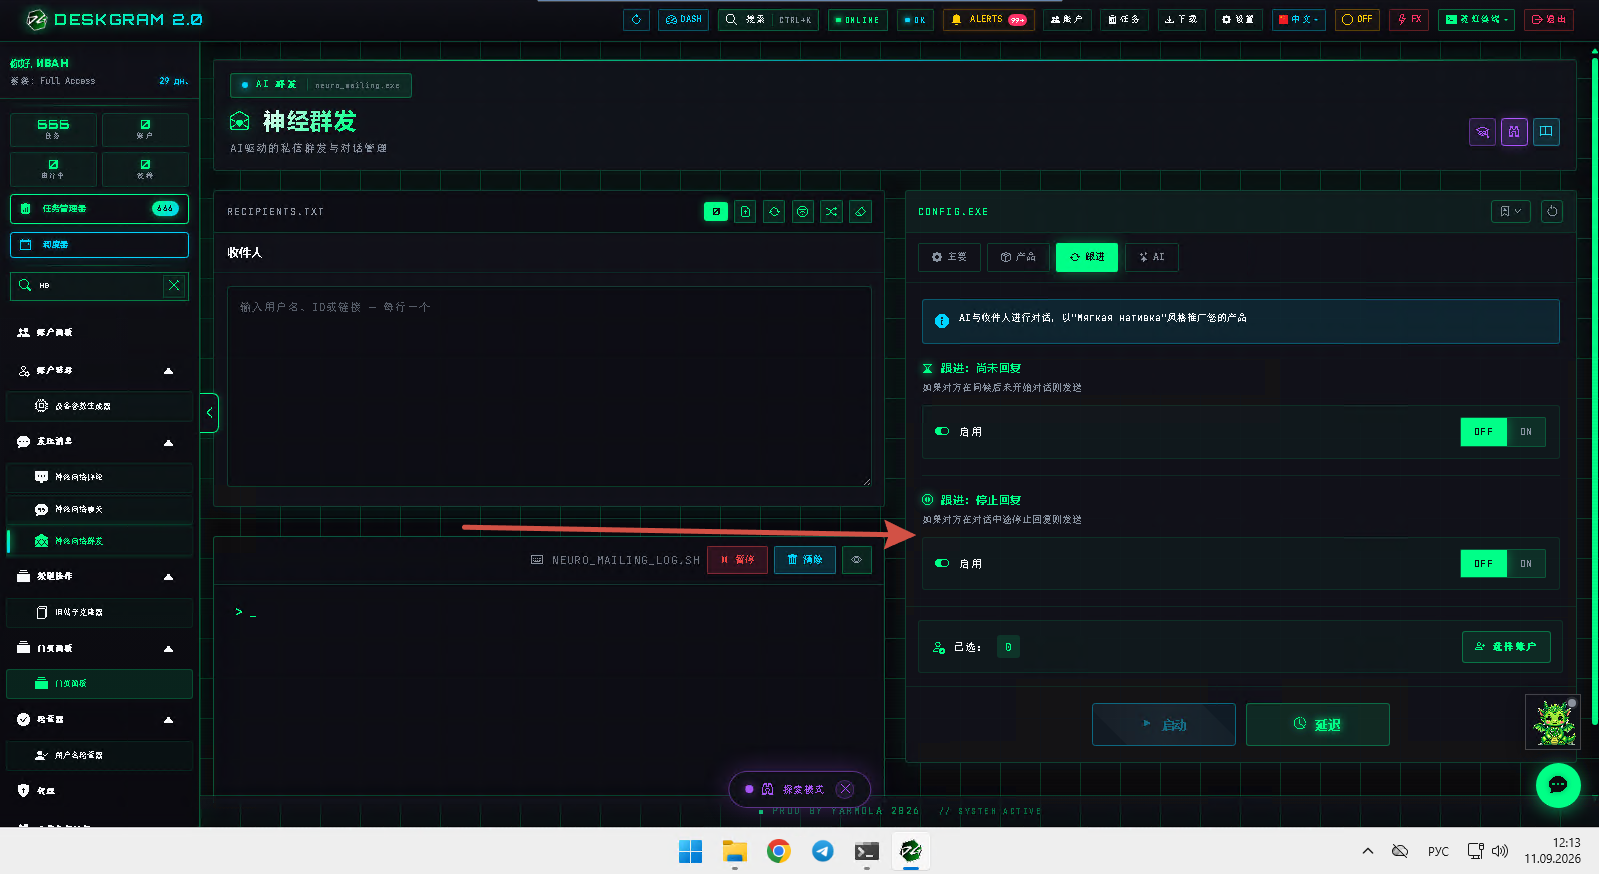Click the 666 tasks stat card
1599x874 pixels.
click(x=53, y=129)
